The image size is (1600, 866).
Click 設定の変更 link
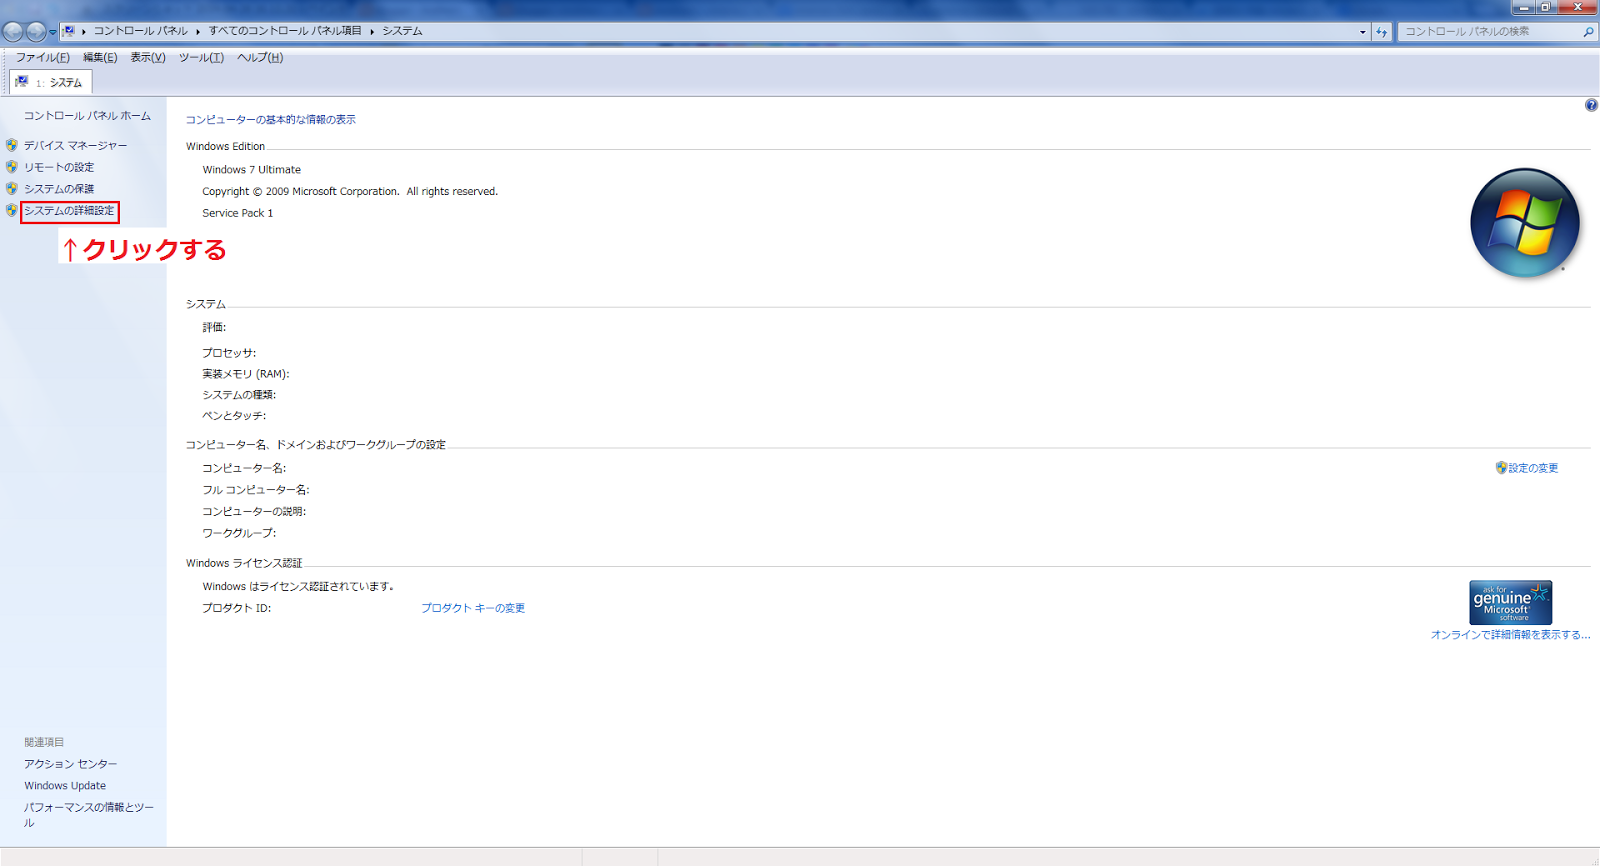pyautogui.click(x=1533, y=468)
